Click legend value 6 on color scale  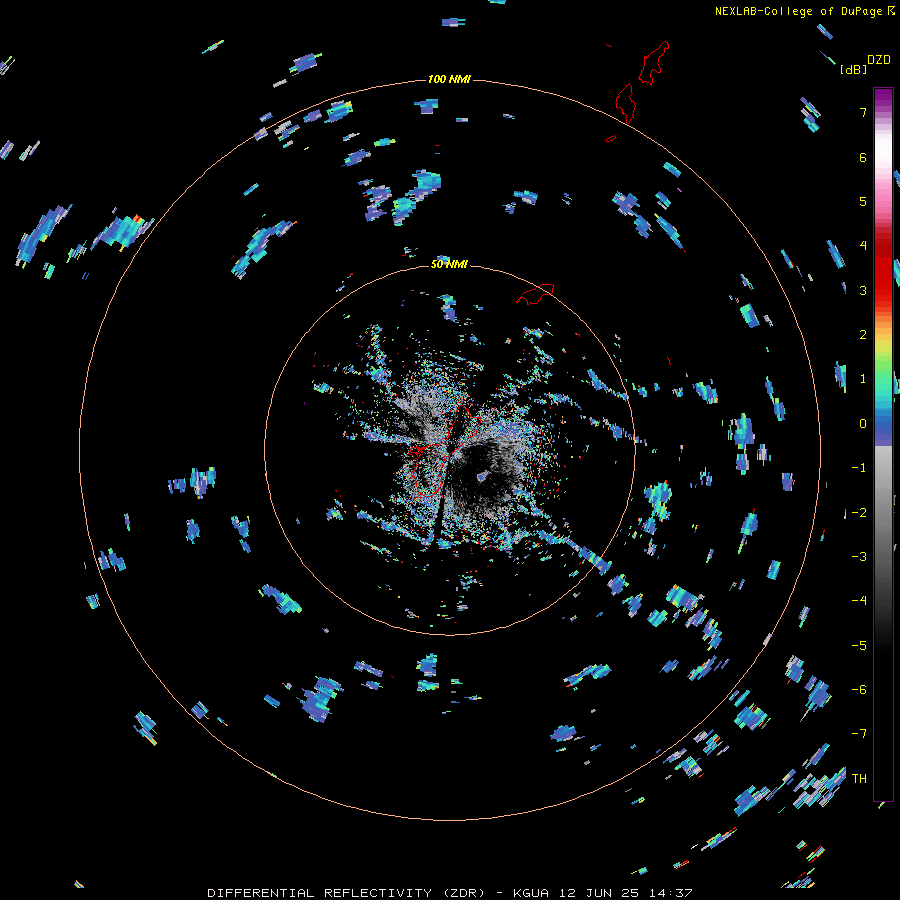(863, 157)
